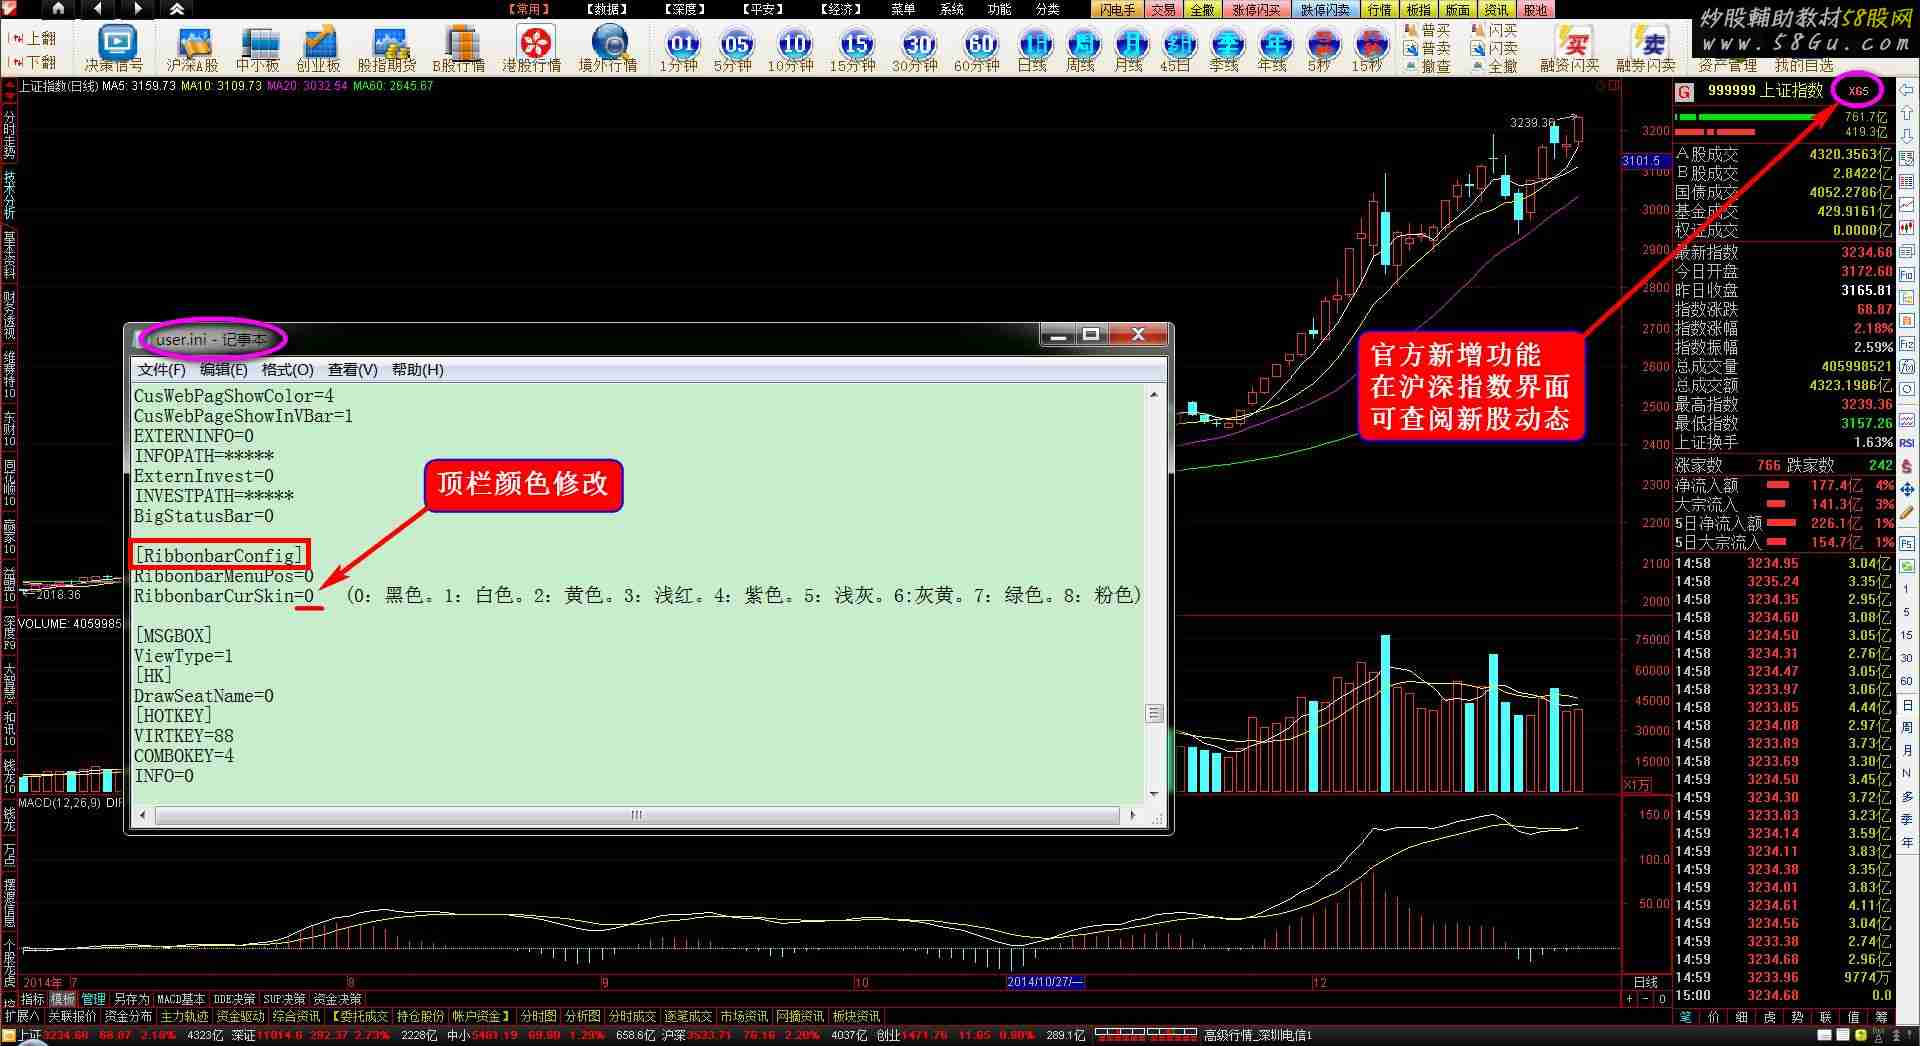Viewport: 1920px width, 1046px height.
Task: Click Notepad scrollbar down arrow
Action: click(1154, 794)
